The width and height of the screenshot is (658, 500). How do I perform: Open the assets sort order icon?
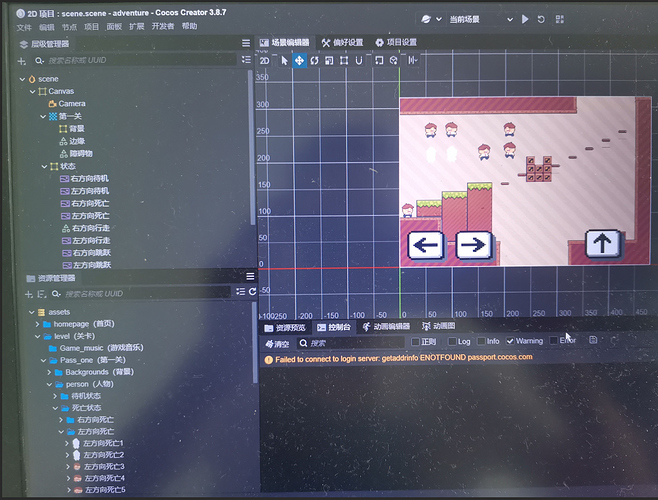pos(42,294)
